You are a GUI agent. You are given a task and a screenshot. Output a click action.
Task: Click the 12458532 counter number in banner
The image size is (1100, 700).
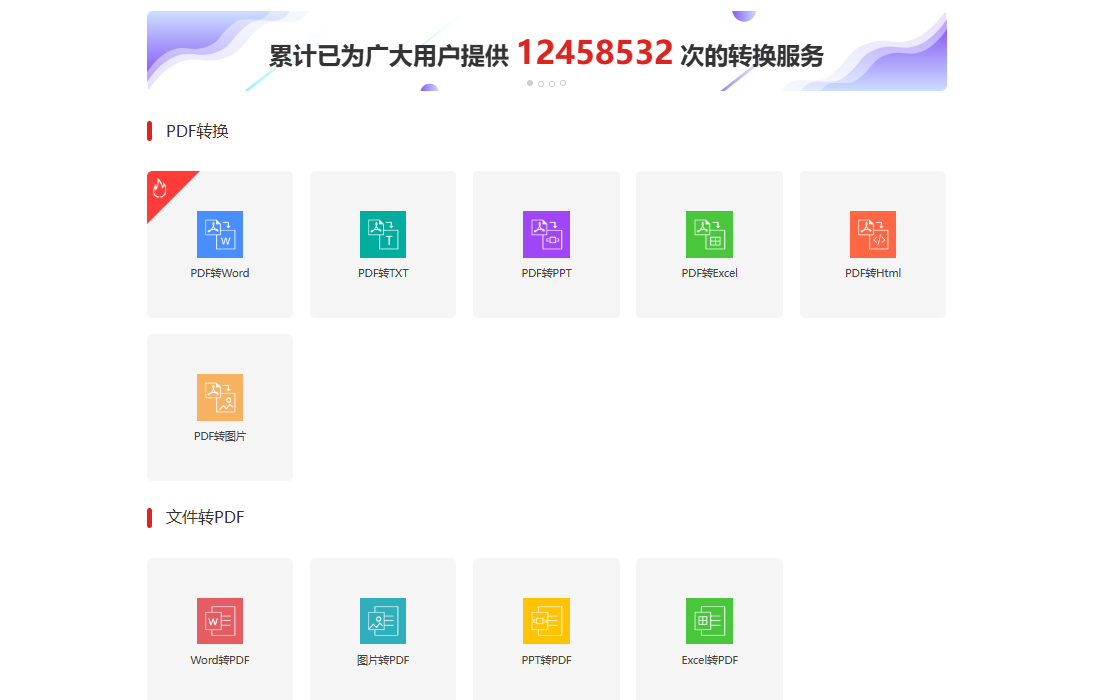tap(594, 53)
